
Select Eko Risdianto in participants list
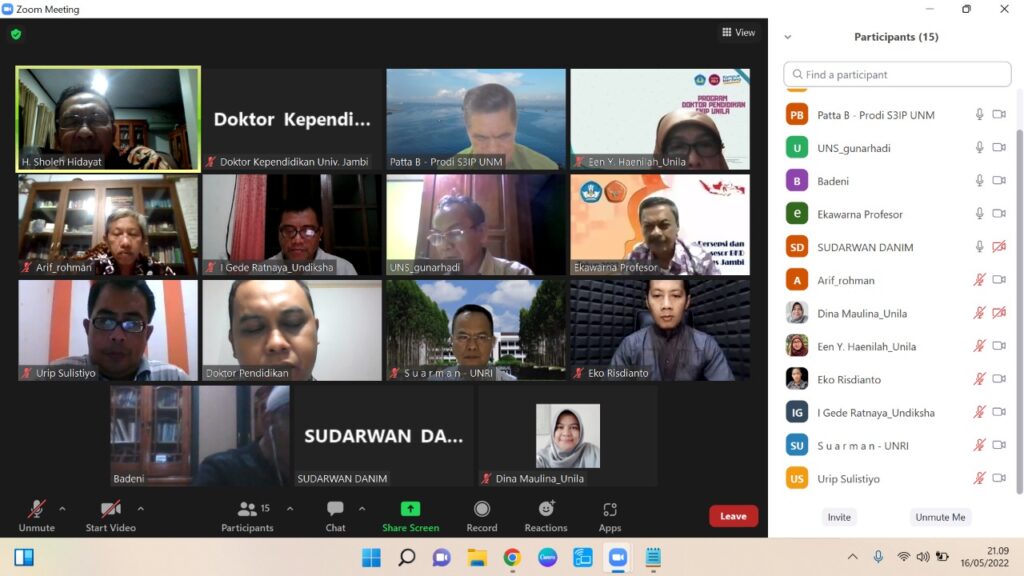849,380
